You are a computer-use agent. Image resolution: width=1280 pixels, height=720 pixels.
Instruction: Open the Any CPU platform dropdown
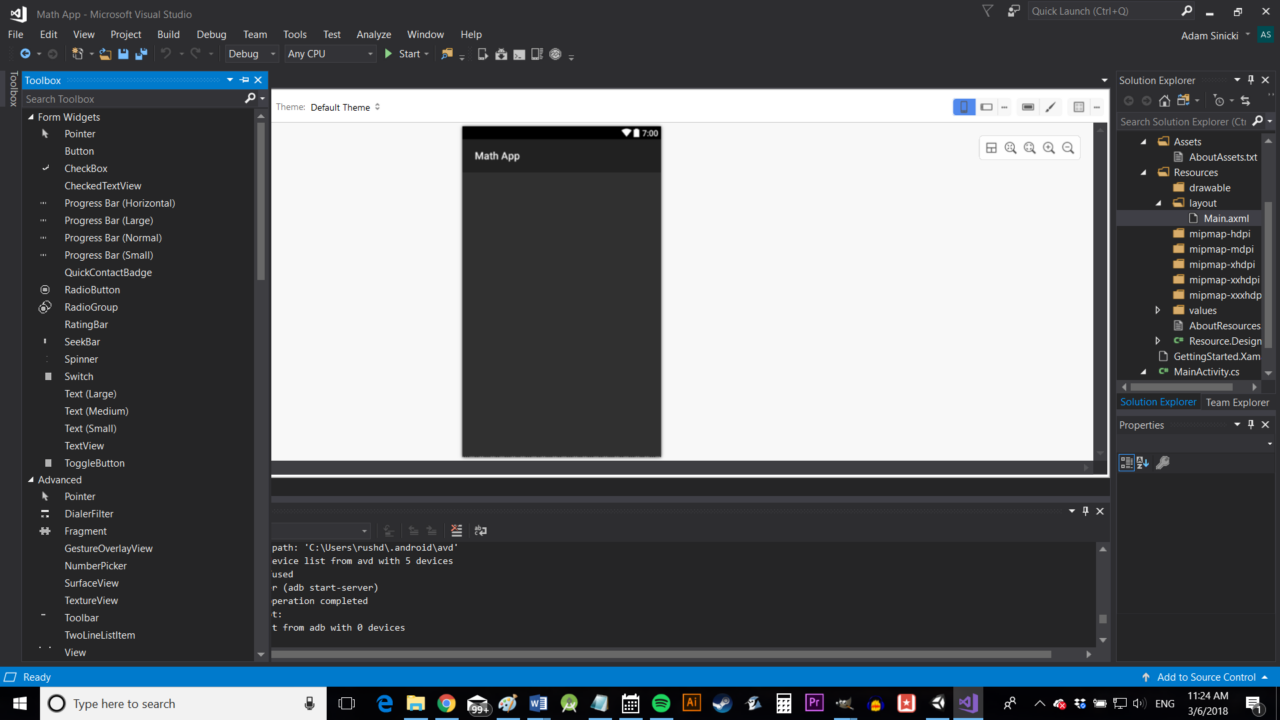click(x=330, y=54)
